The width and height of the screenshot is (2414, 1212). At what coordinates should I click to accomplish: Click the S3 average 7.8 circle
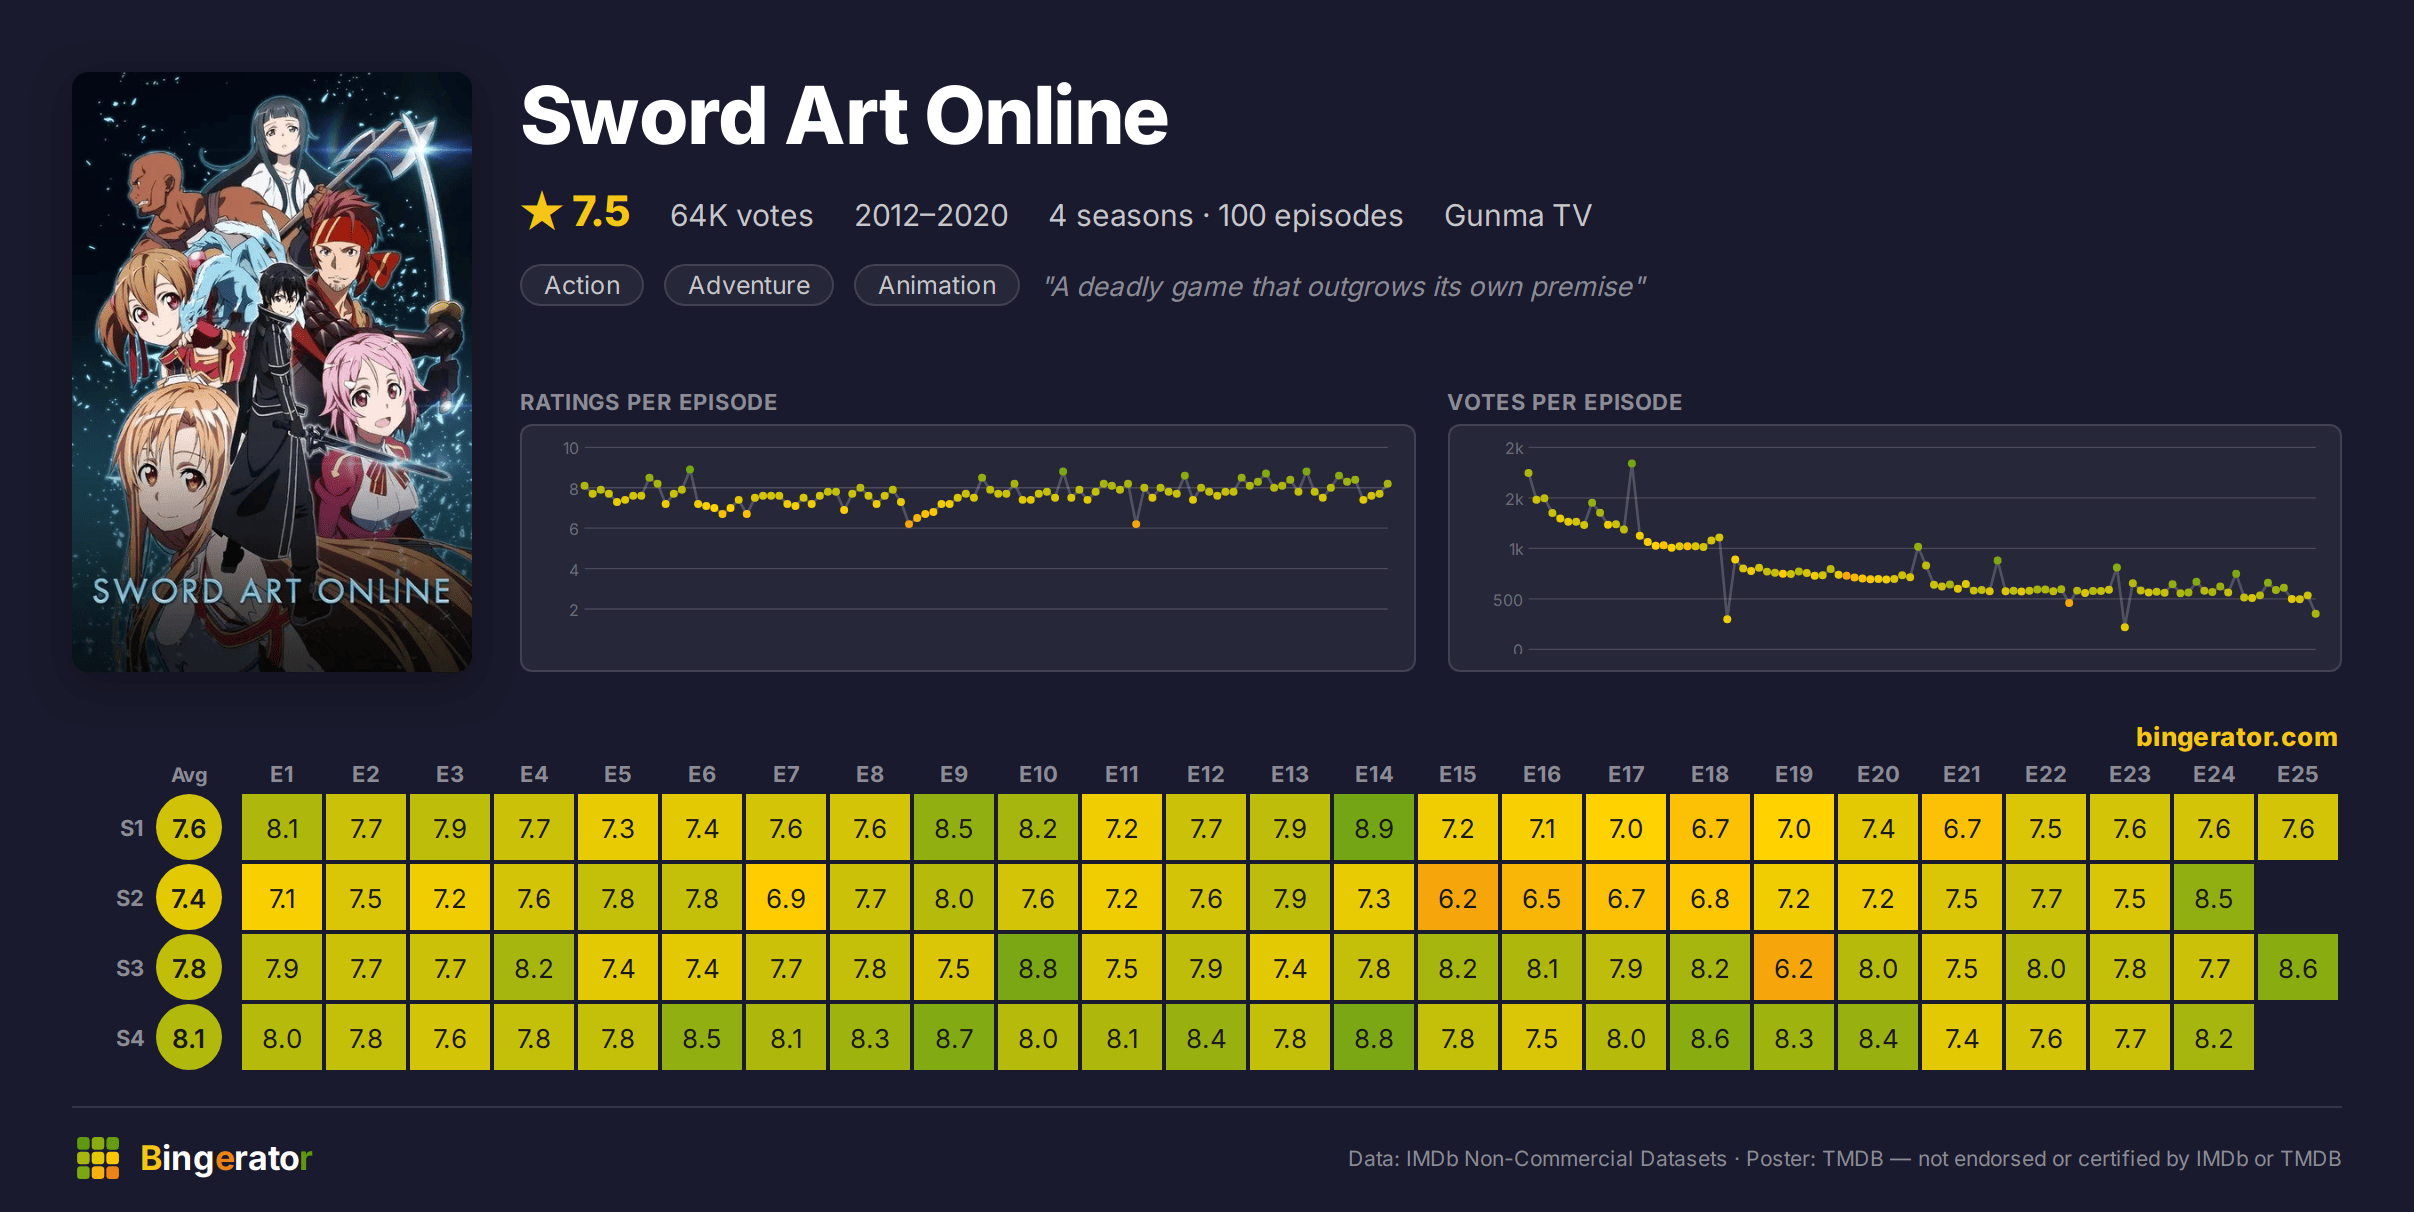click(189, 968)
